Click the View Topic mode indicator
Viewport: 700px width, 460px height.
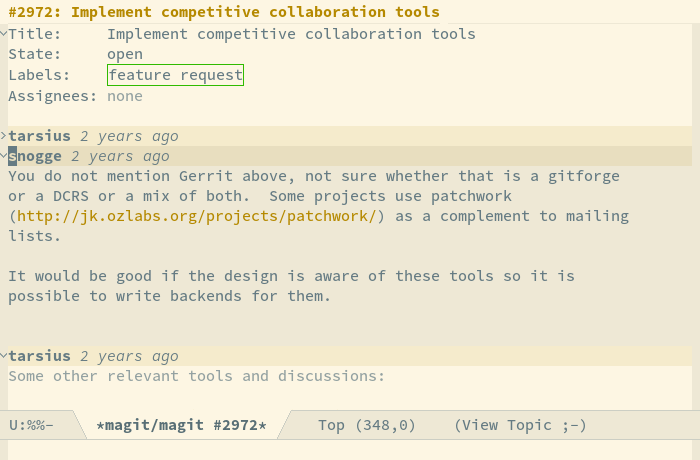(520, 425)
